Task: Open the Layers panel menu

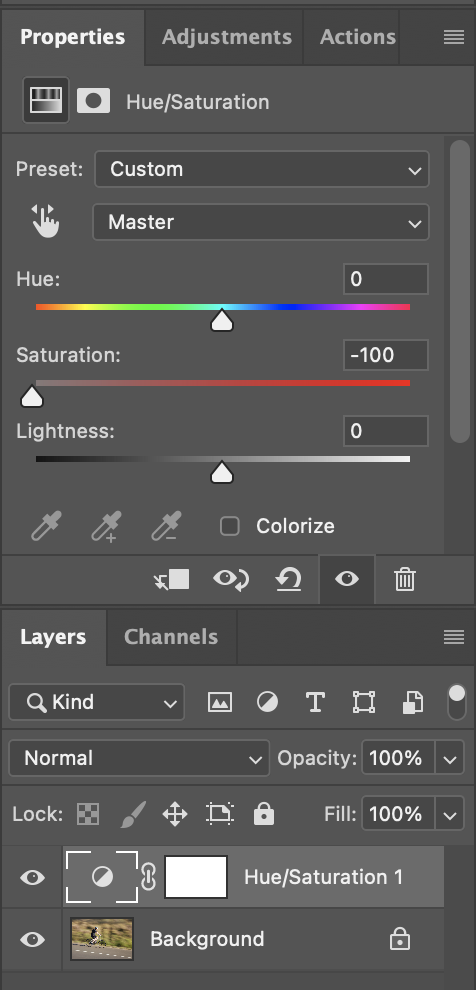Action: (x=453, y=637)
